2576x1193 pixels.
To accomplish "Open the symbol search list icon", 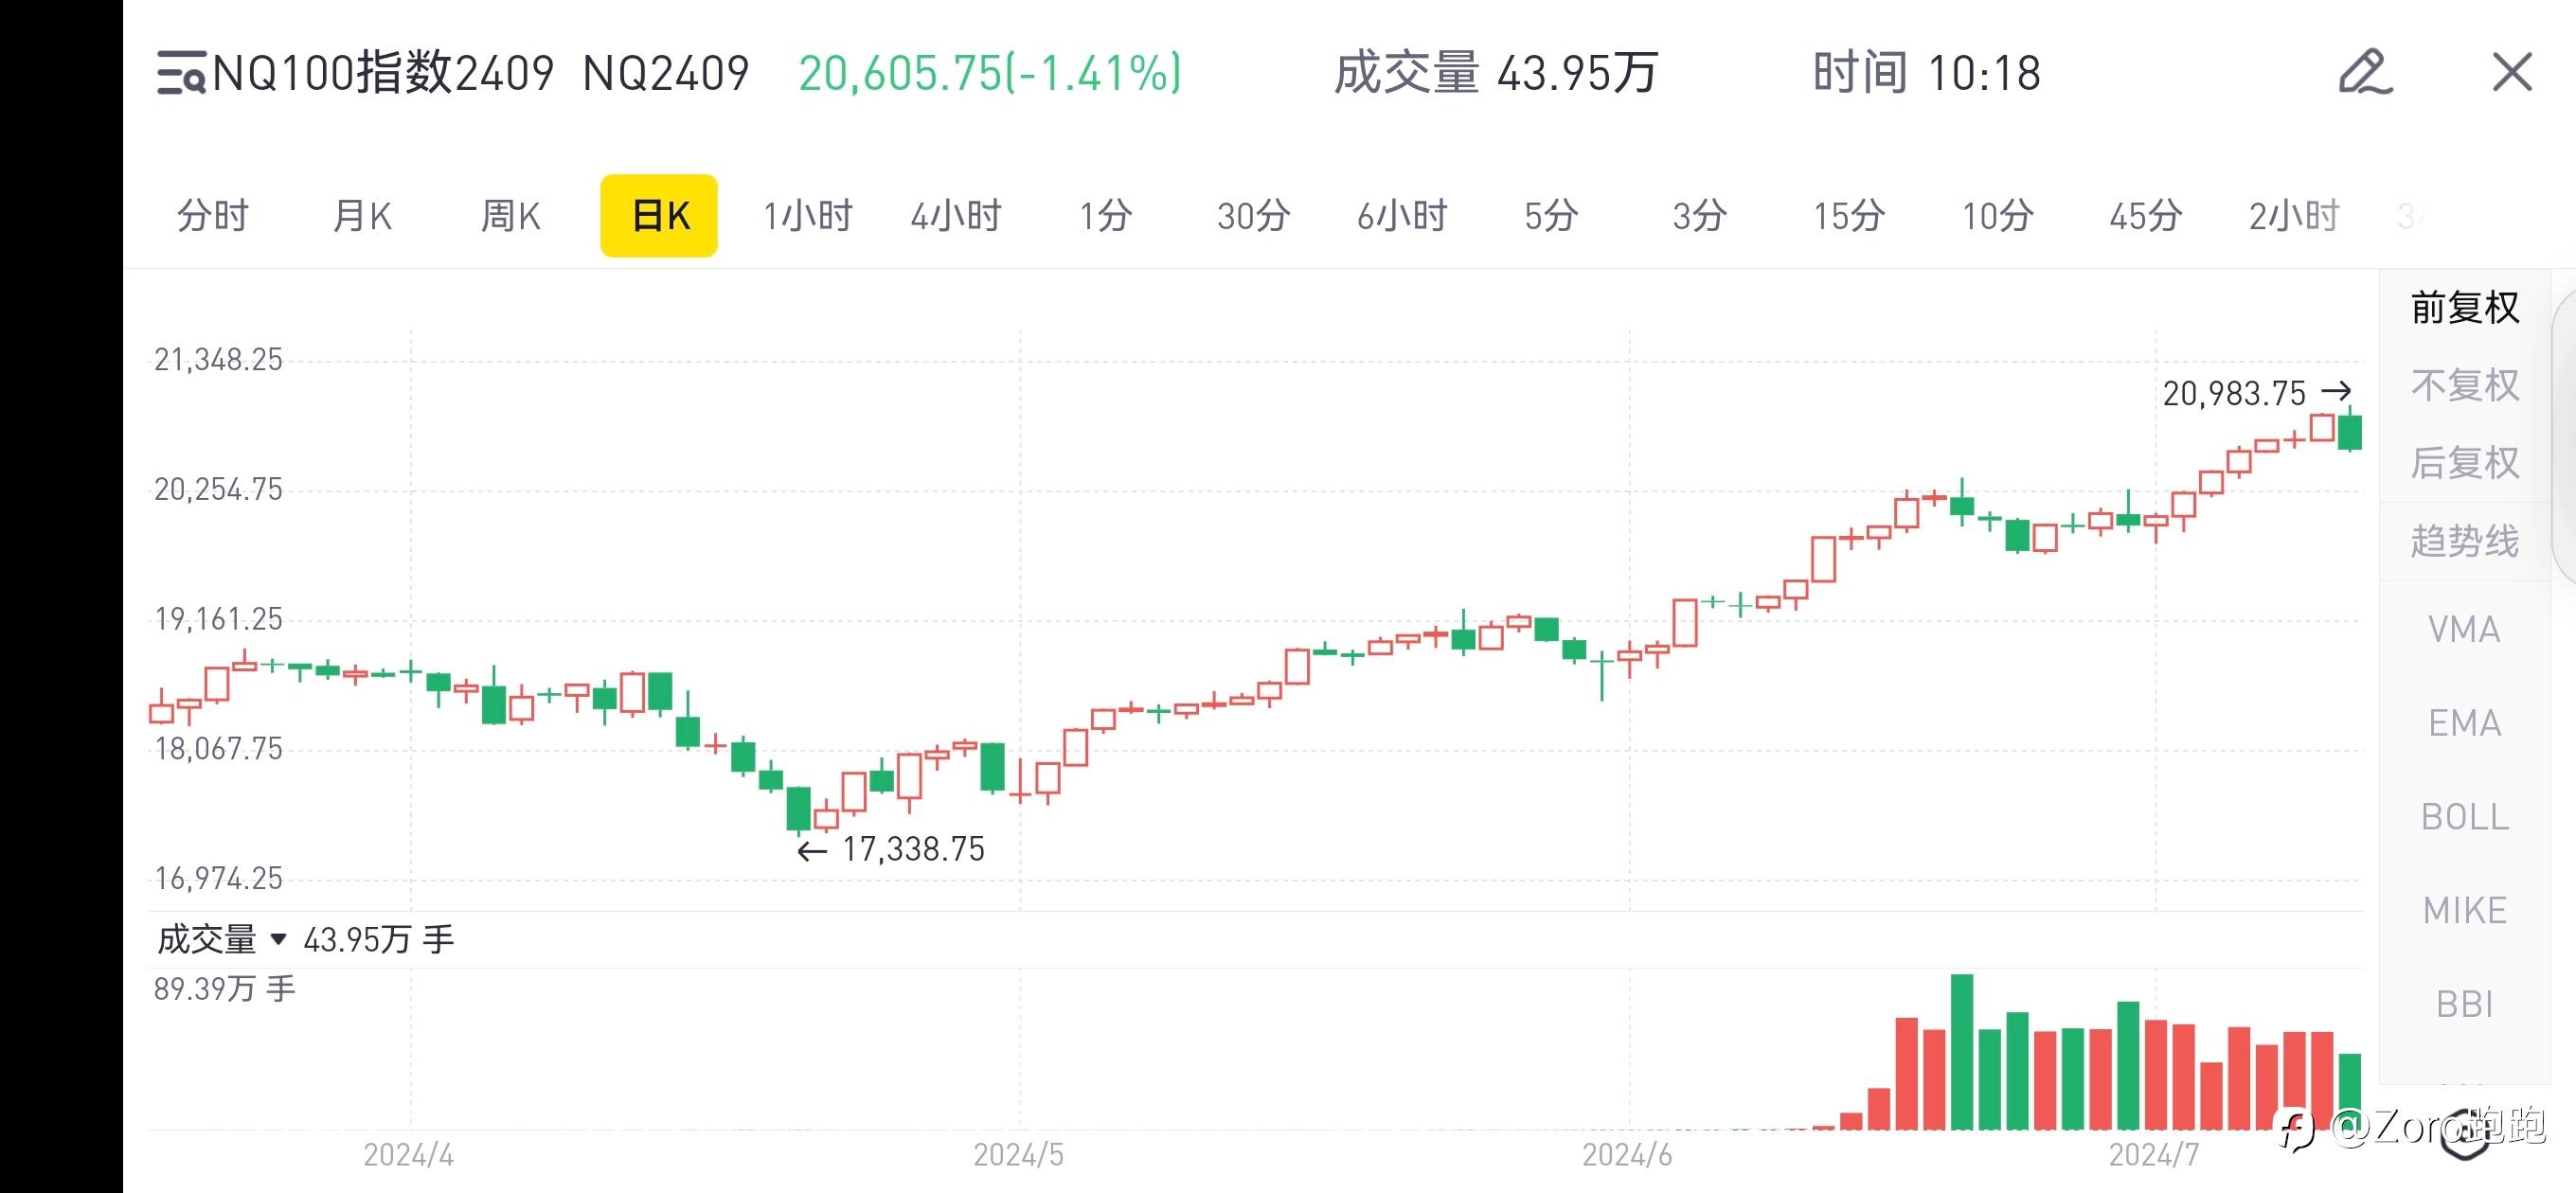I will tap(181, 73).
